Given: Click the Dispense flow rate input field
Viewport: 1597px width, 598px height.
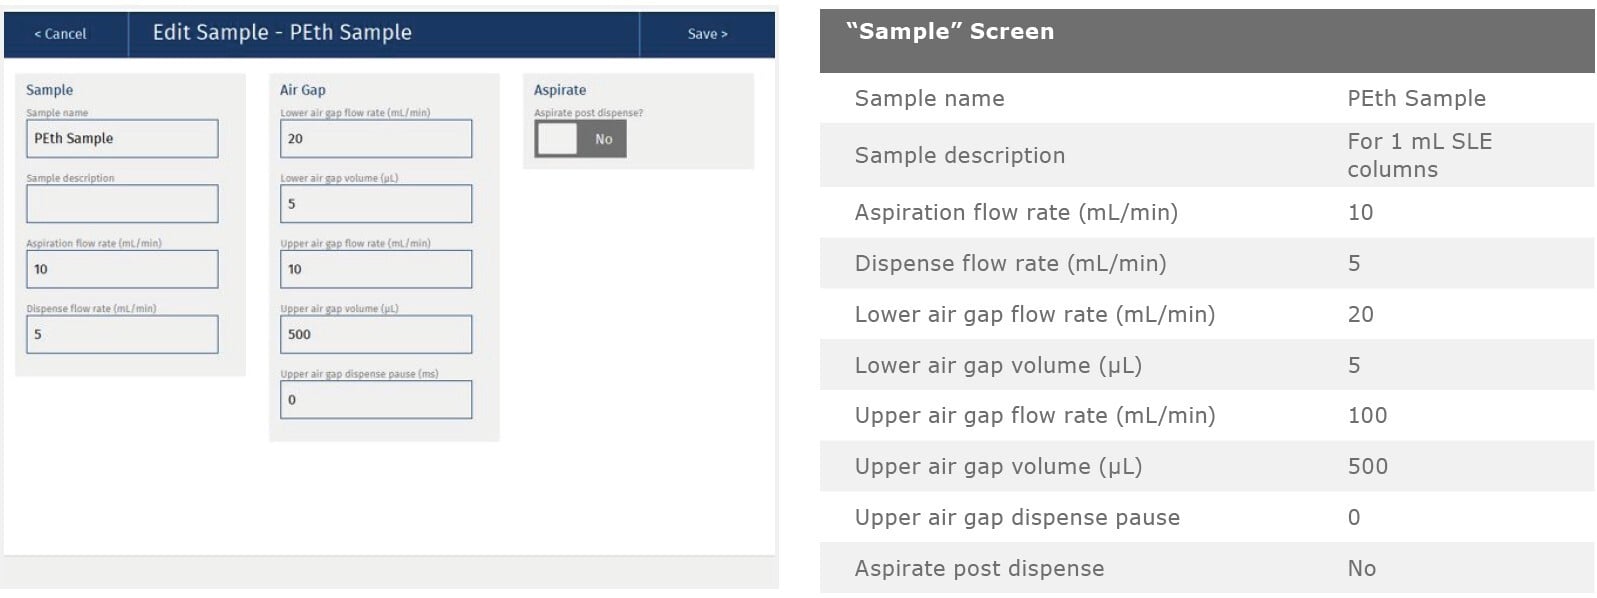Looking at the screenshot, I should click(x=122, y=334).
